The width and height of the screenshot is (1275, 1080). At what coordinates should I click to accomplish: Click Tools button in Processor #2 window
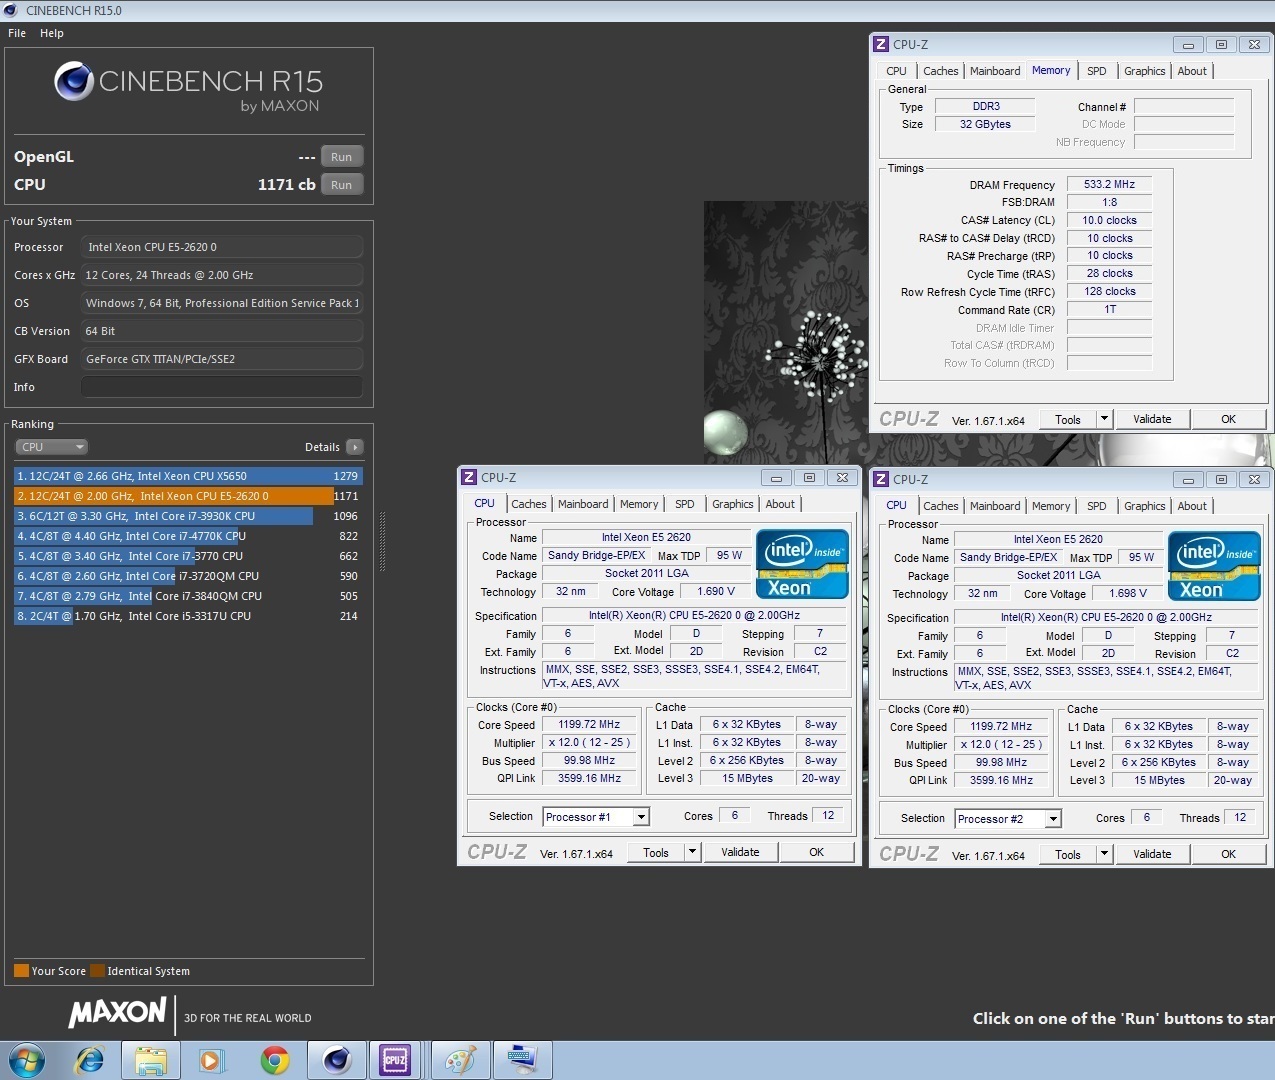click(1068, 854)
